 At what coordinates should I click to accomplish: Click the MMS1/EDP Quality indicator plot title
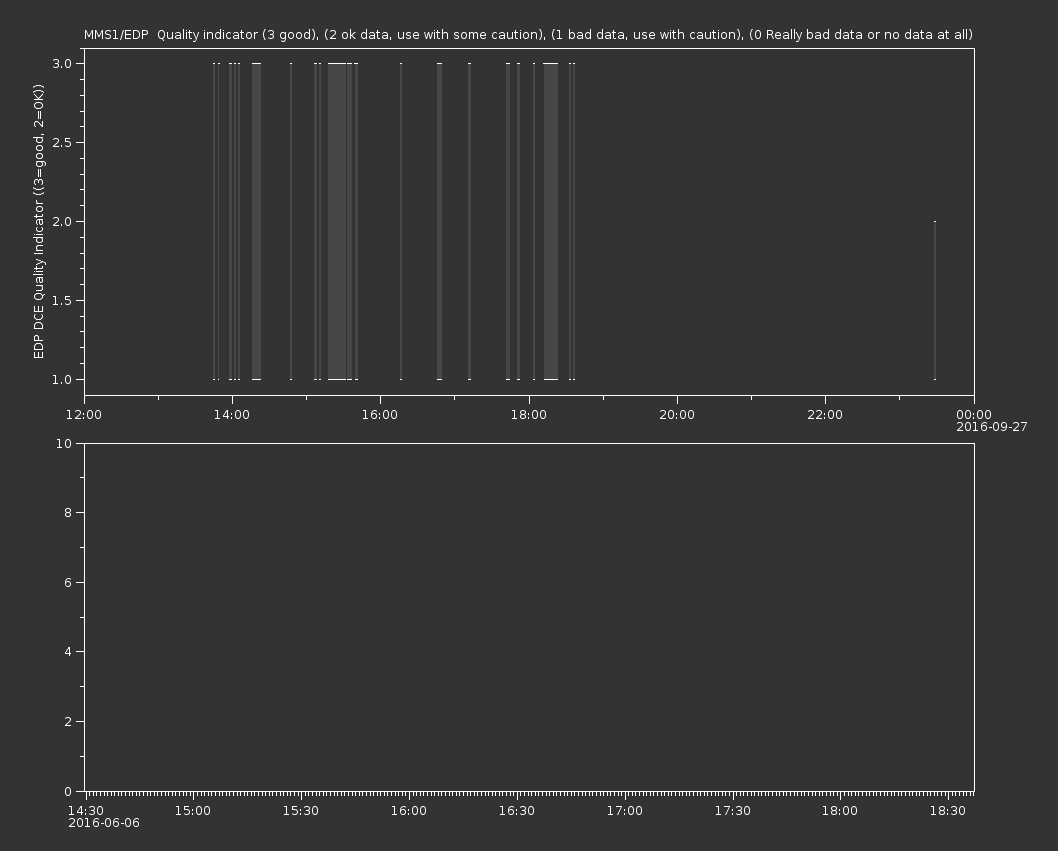(x=528, y=34)
